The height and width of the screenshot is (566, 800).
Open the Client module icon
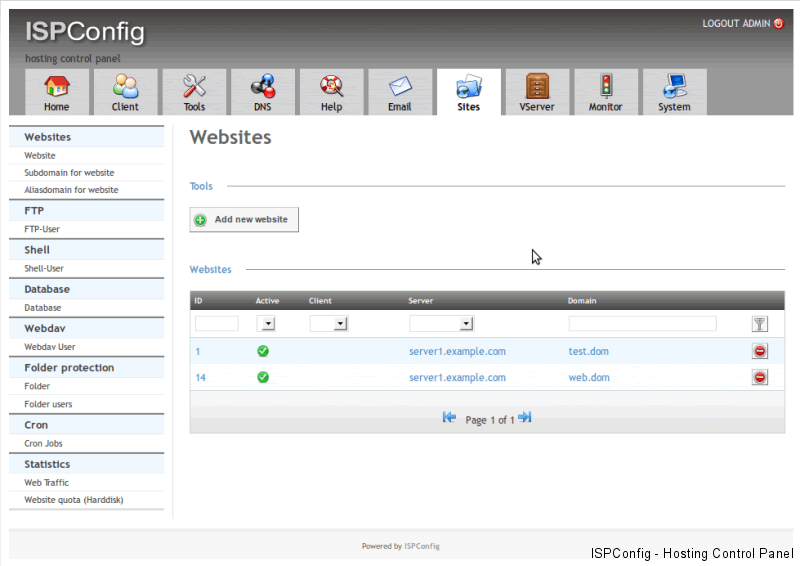pos(125,86)
